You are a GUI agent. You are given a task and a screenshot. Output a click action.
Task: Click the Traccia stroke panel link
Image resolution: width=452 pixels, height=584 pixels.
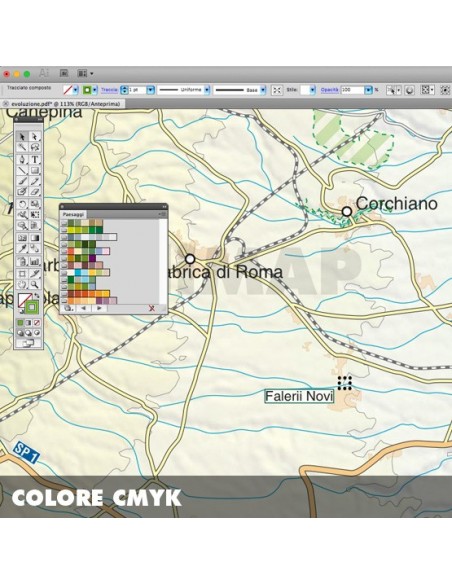(109, 90)
